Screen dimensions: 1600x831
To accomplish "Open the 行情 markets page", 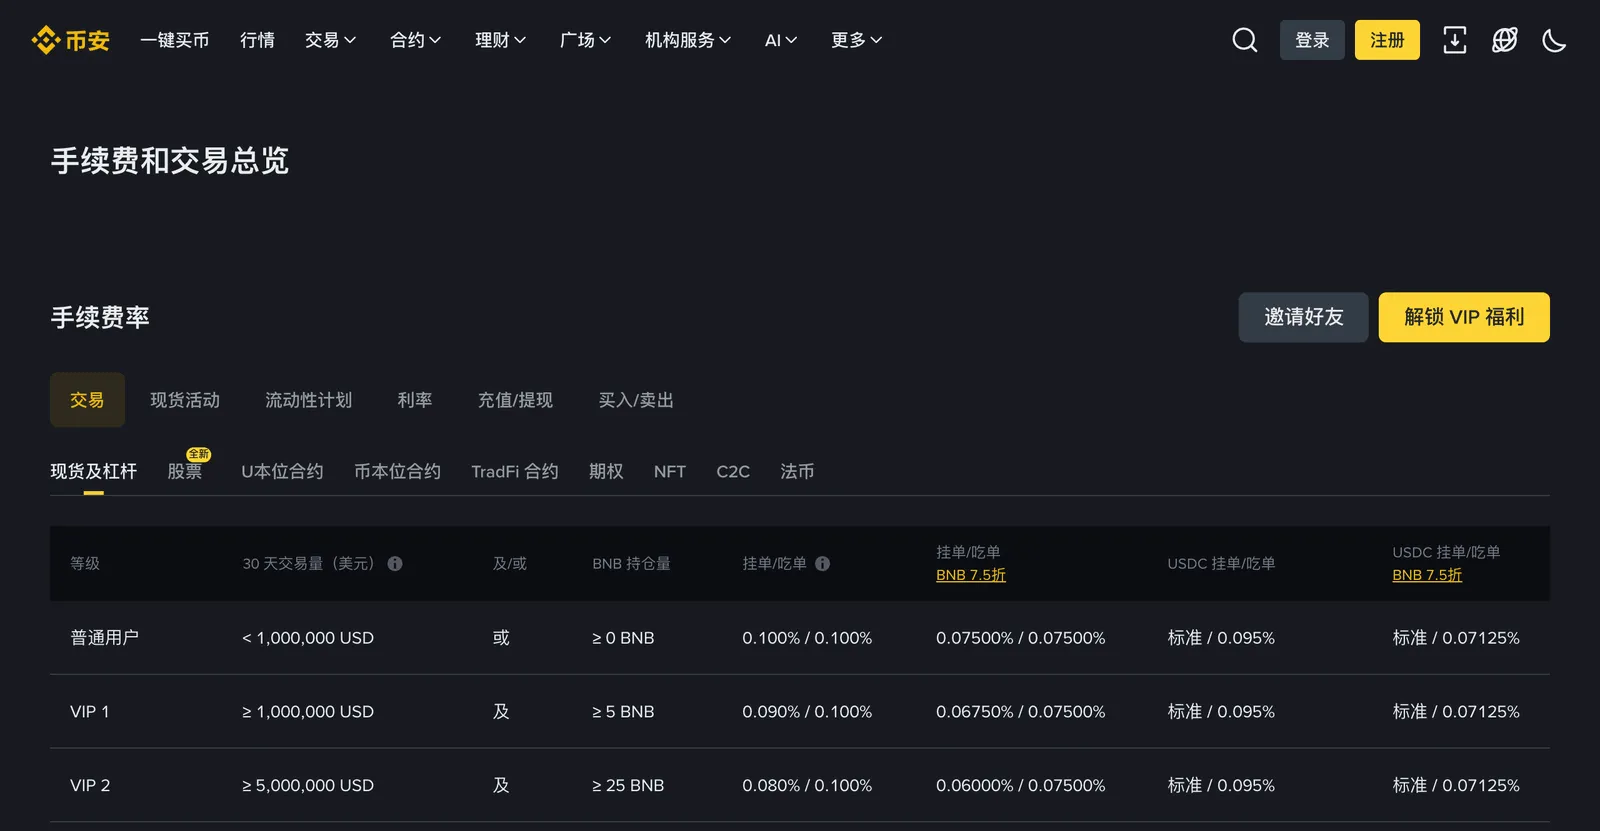I will 257,40.
